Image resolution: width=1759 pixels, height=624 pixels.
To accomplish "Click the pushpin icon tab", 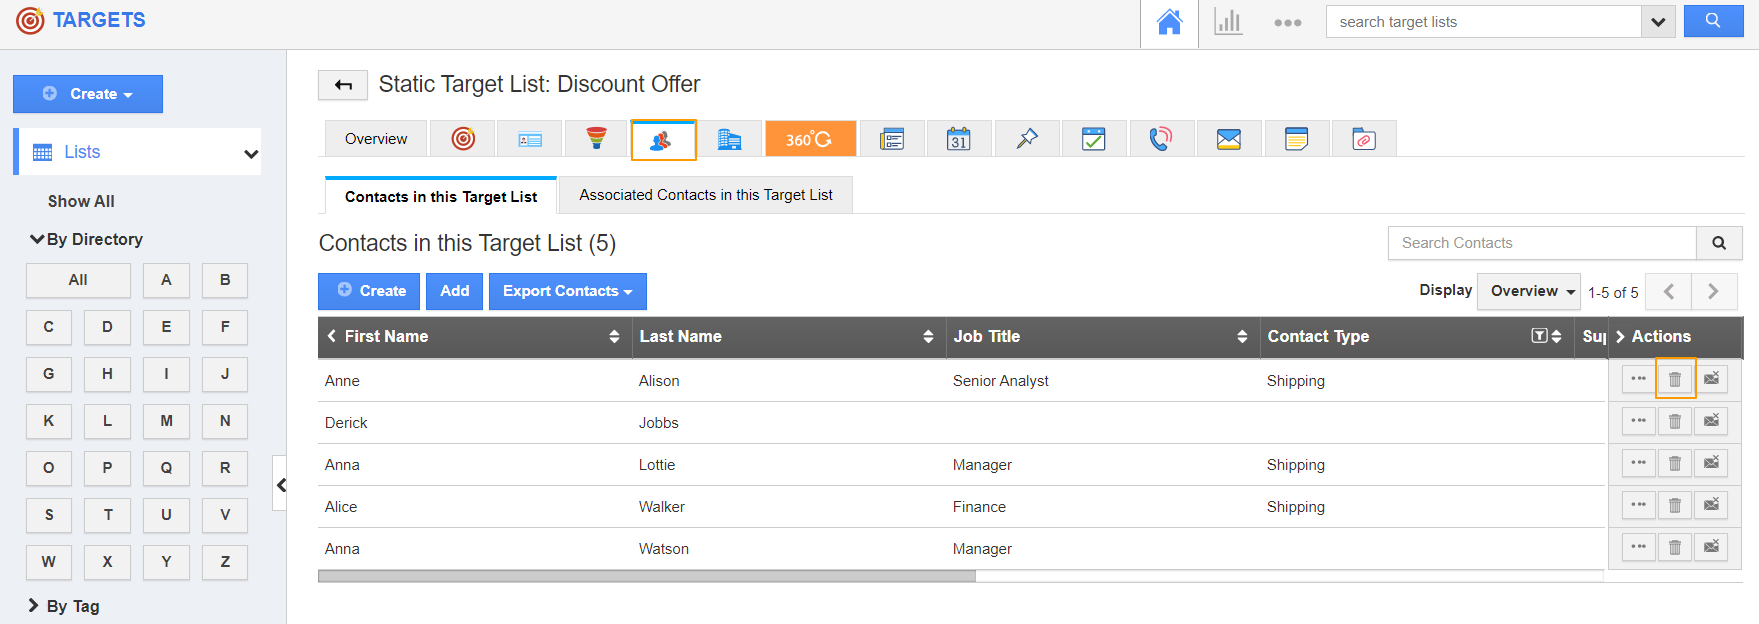I will [x=1027, y=139].
